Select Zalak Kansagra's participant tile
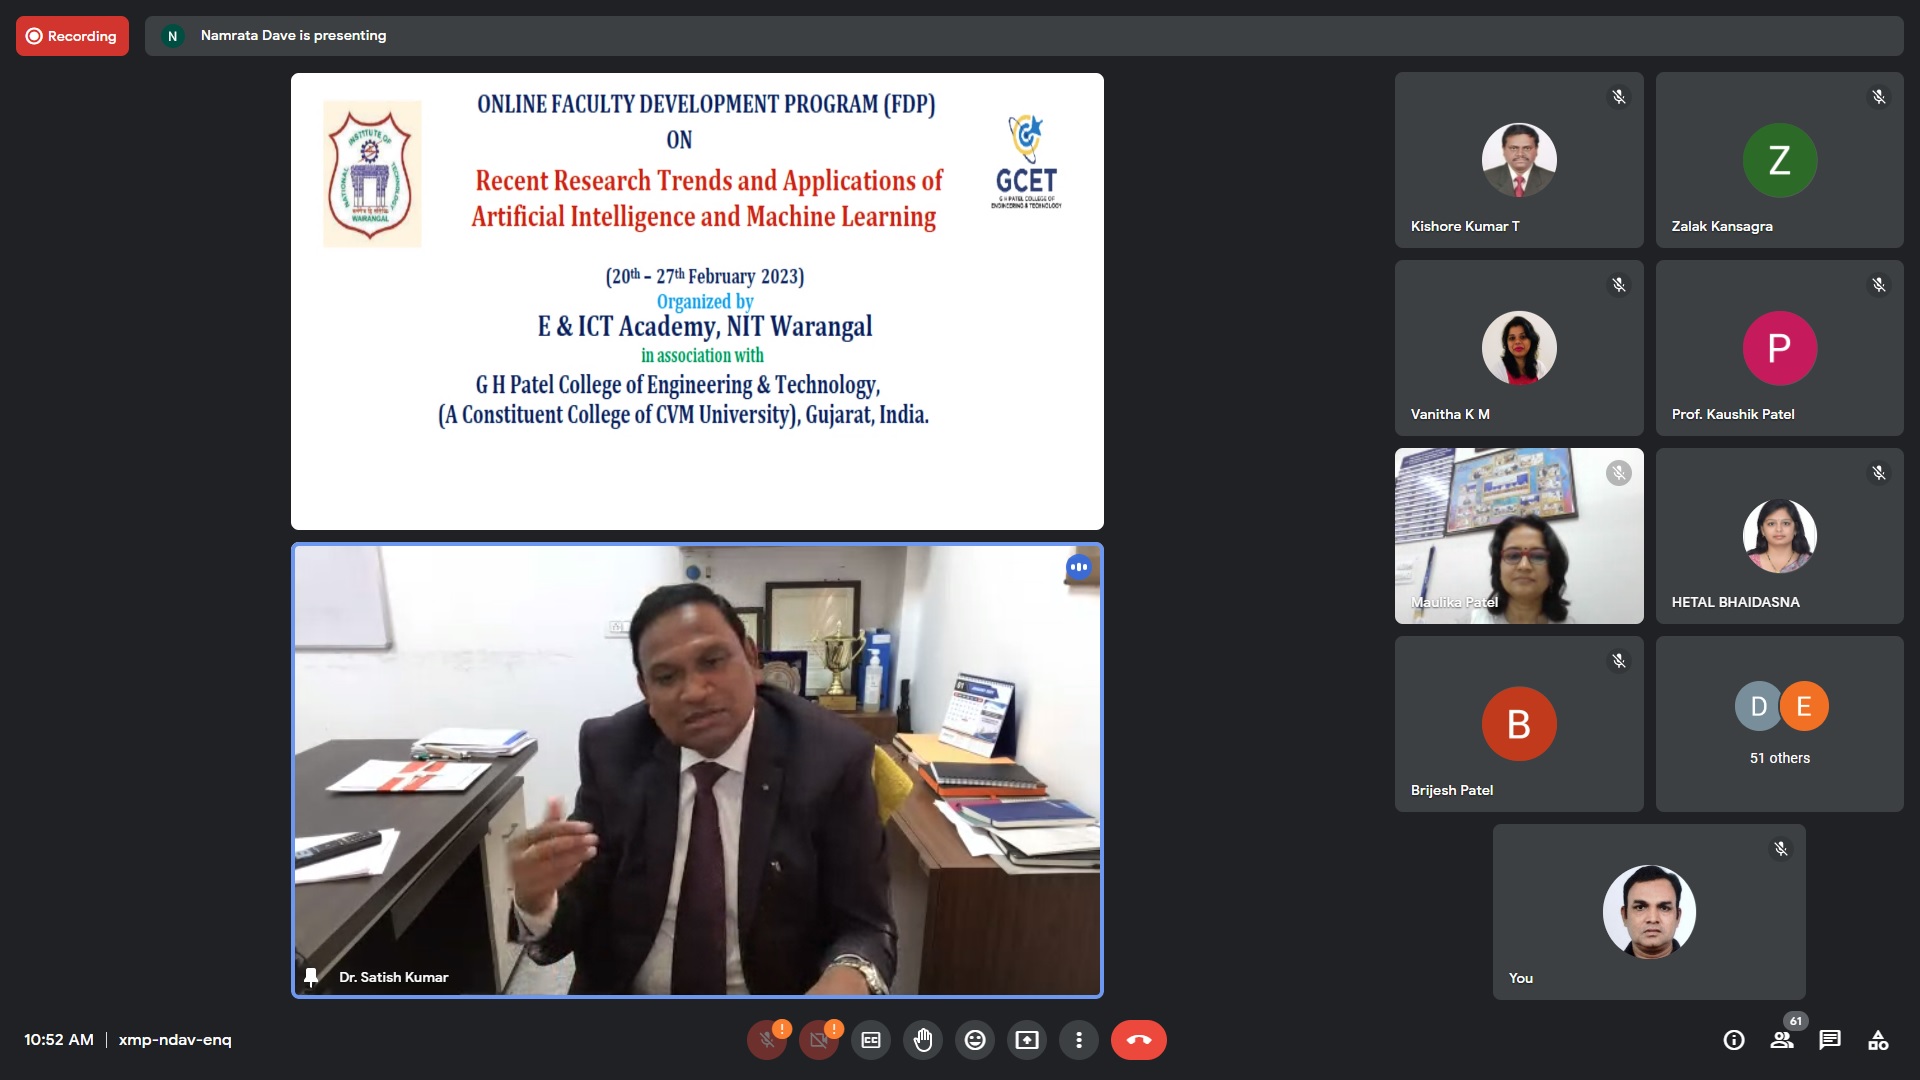 [x=1780, y=160]
